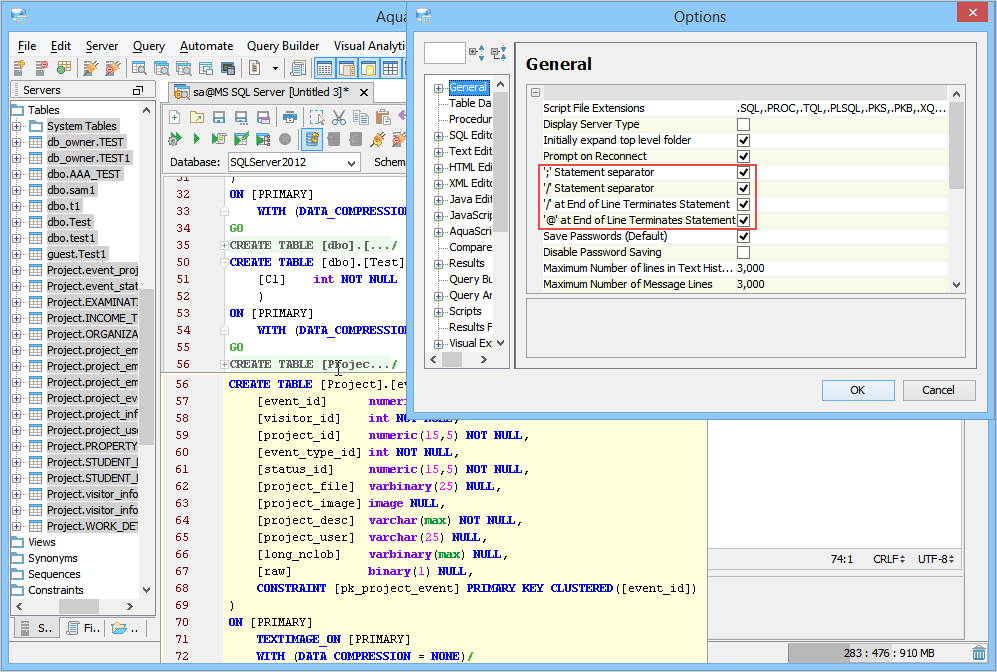Click the New file icon in editor toolbar
This screenshot has height=672, width=997.
click(174, 117)
